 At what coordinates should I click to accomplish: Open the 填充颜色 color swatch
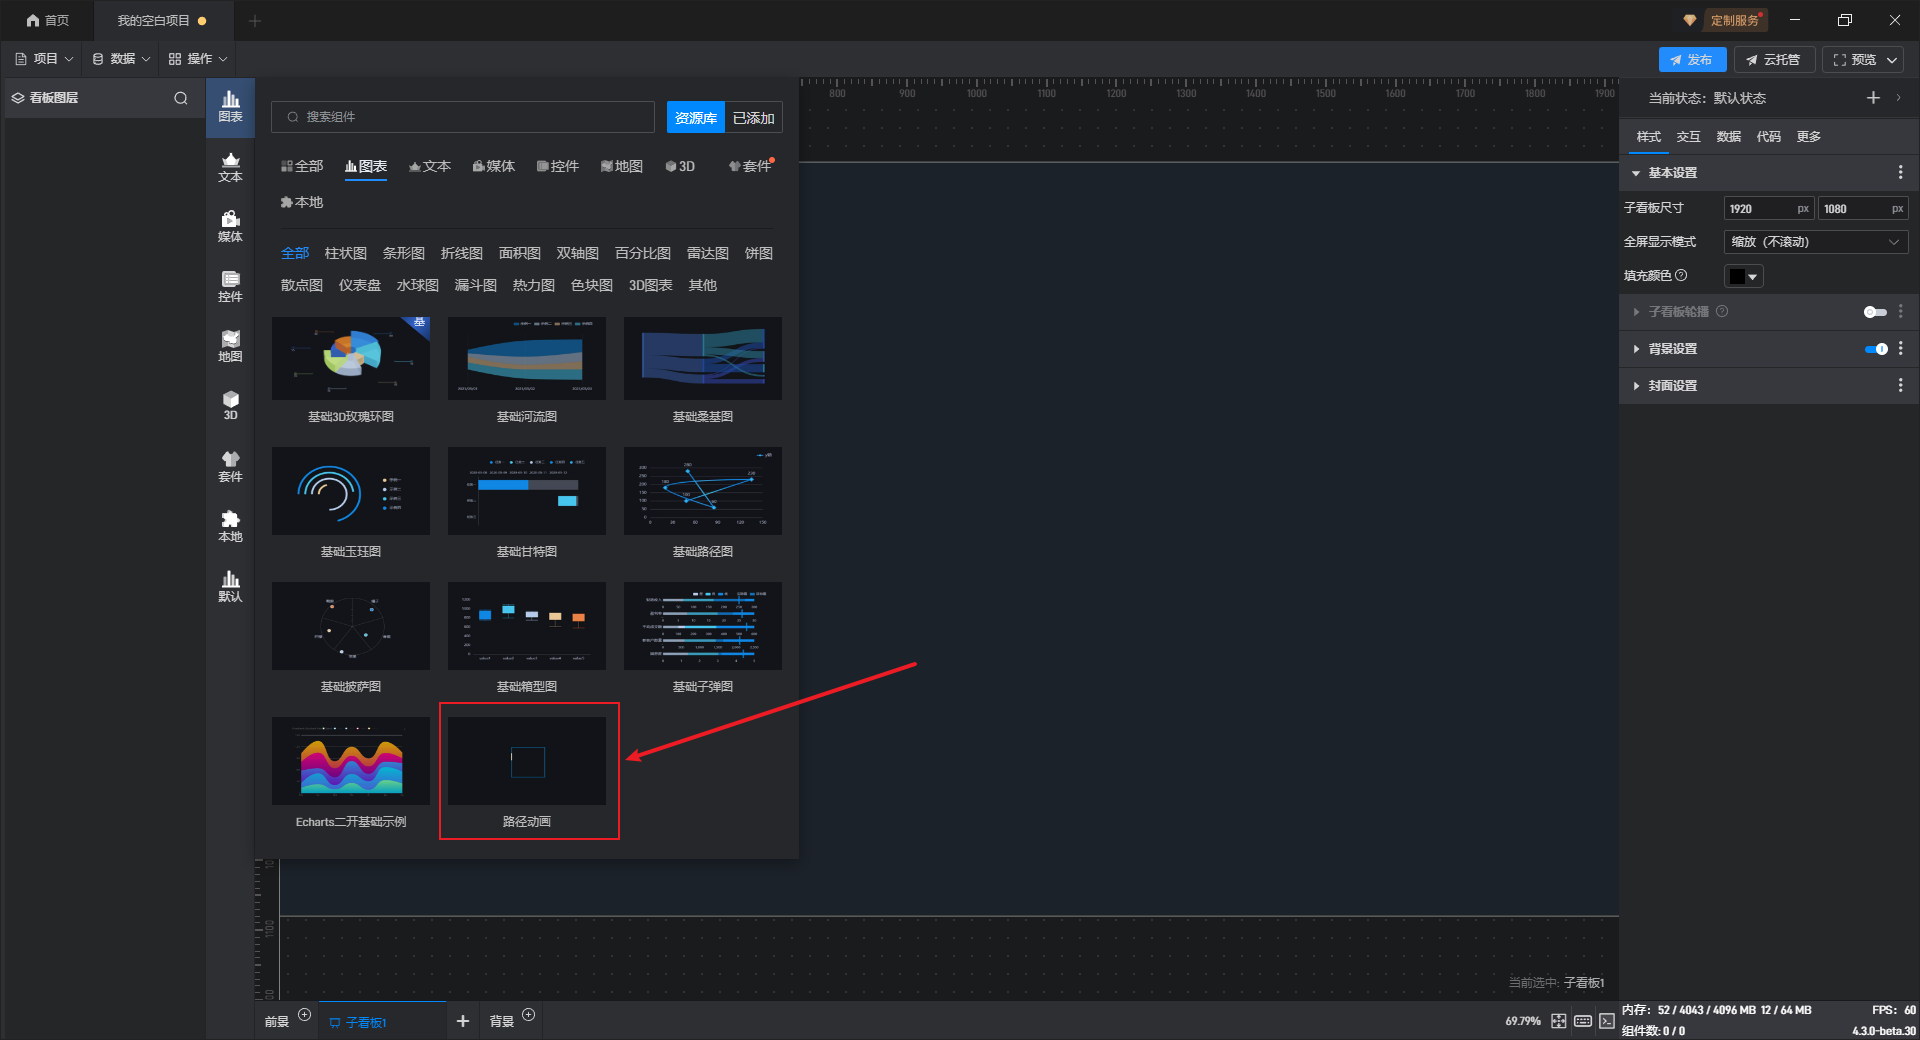(x=1743, y=277)
